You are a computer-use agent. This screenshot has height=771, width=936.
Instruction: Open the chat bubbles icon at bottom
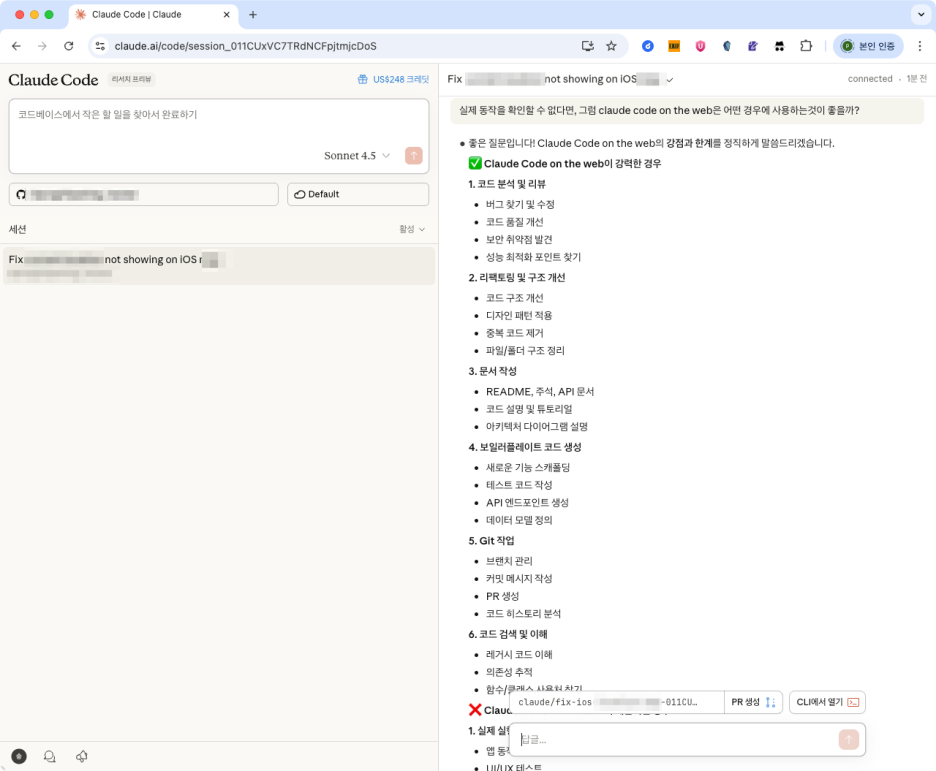click(50, 757)
